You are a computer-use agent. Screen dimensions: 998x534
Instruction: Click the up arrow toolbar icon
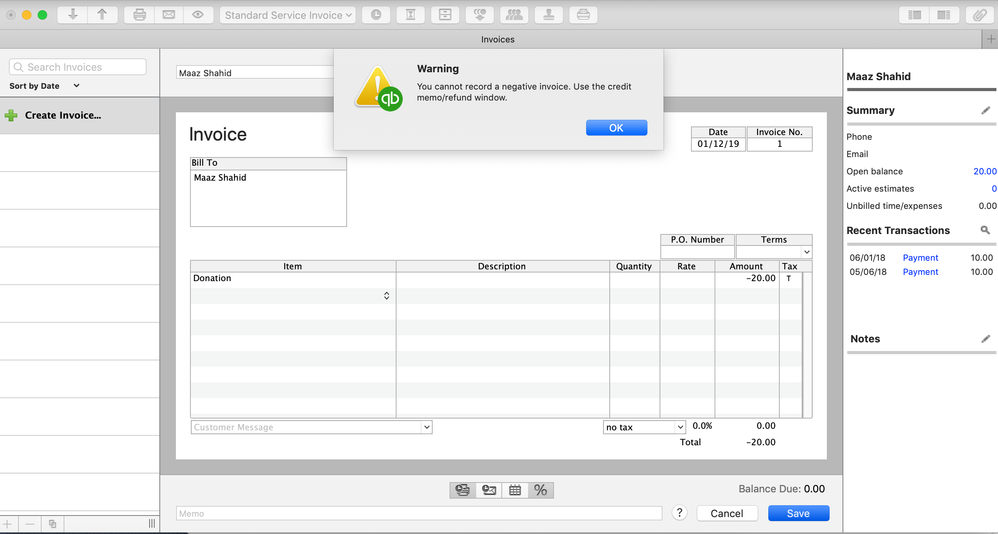(102, 15)
